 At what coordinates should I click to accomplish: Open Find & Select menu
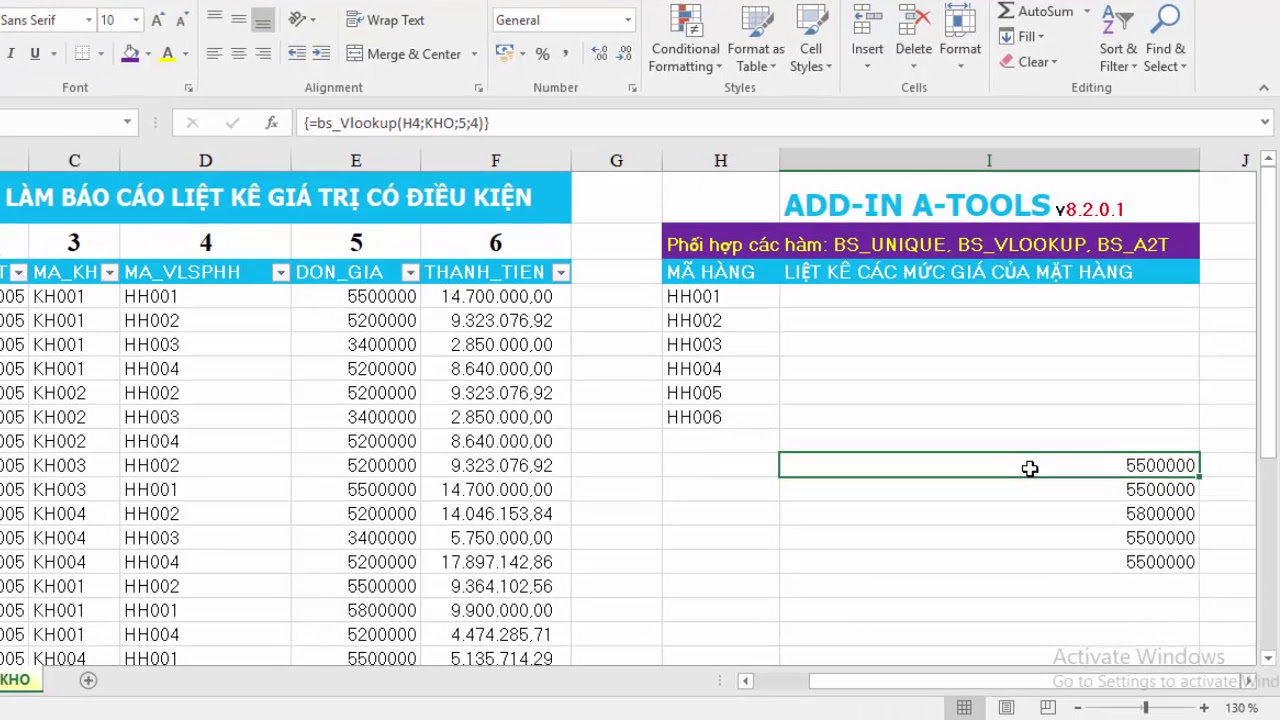[1165, 40]
